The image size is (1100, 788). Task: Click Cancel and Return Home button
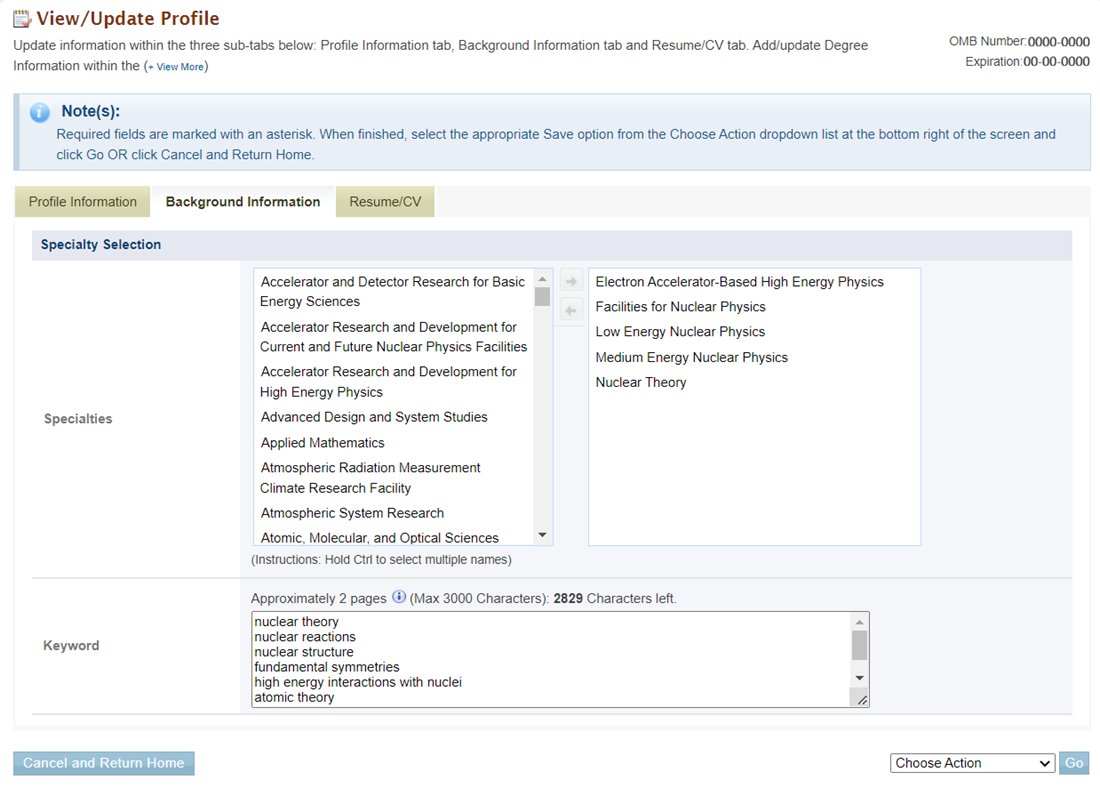tap(104, 763)
